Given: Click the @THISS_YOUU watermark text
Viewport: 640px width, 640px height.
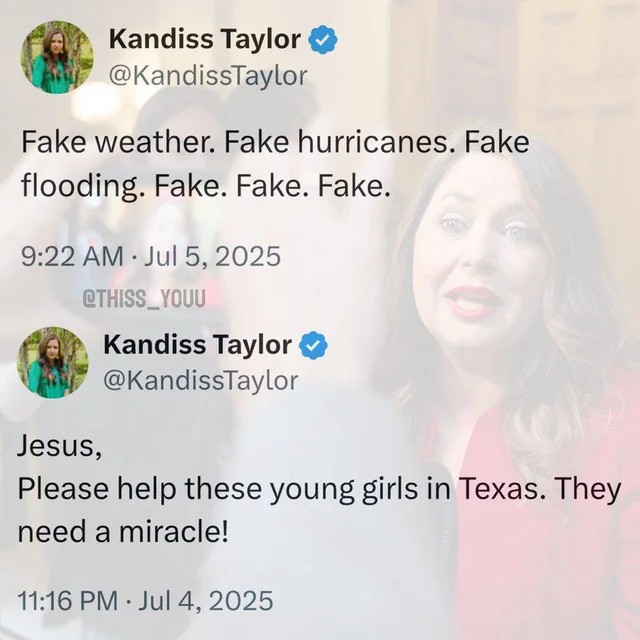Looking at the screenshot, I should (x=144, y=299).
